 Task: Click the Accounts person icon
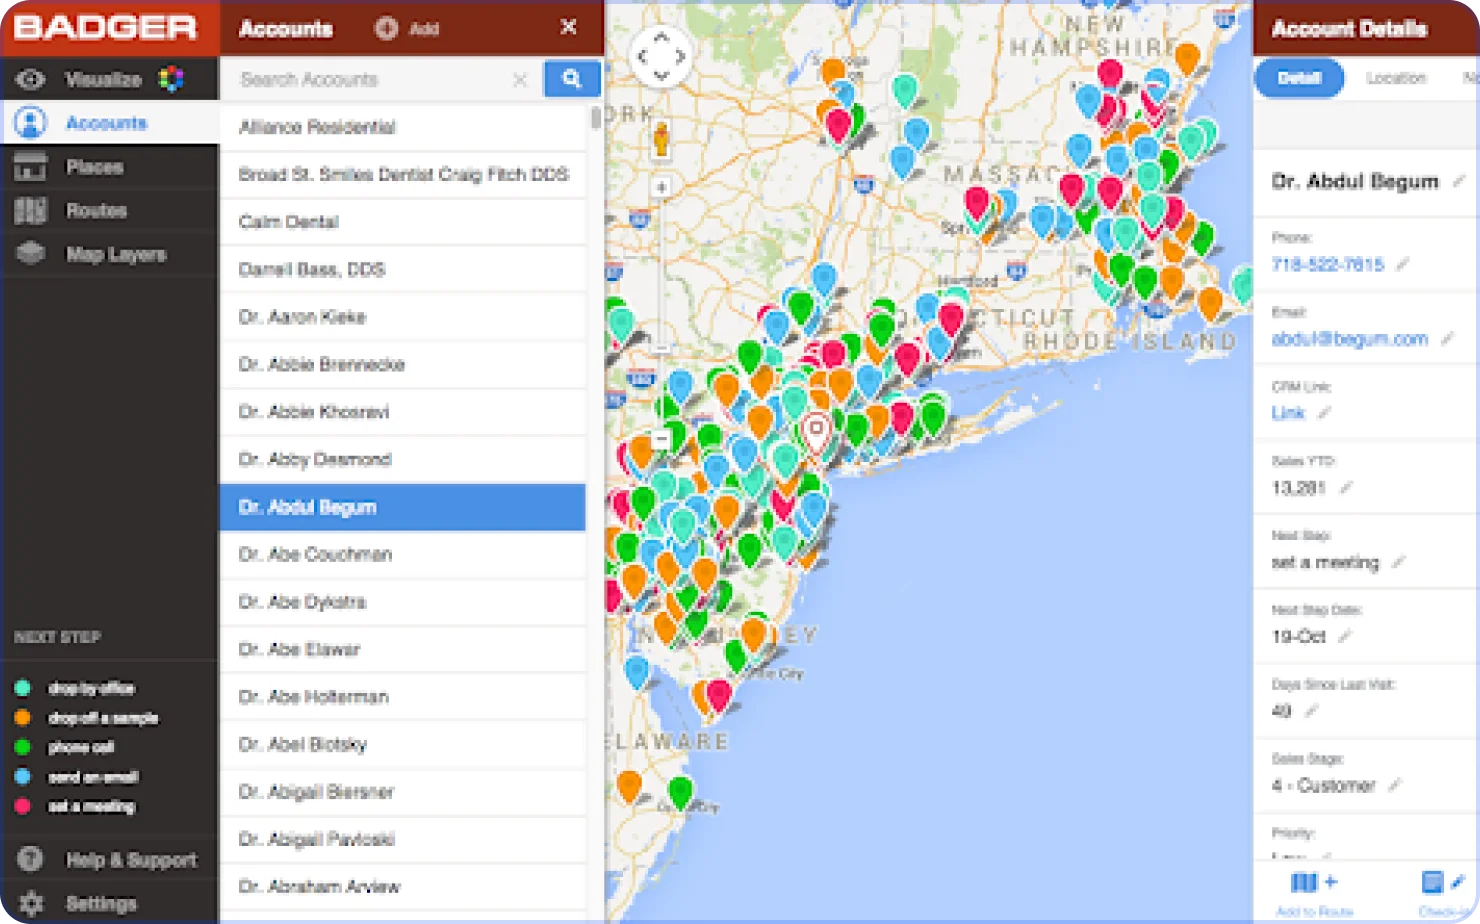pyautogui.click(x=31, y=123)
